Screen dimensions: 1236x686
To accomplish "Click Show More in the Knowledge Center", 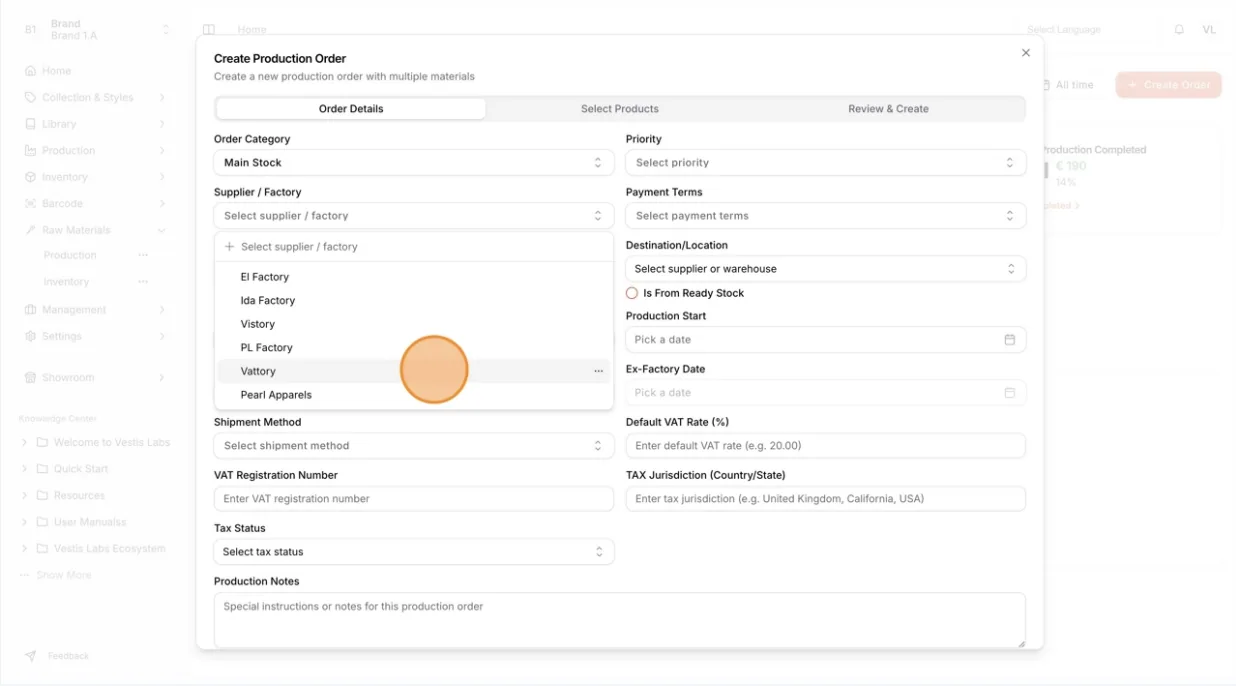I will (64, 575).
